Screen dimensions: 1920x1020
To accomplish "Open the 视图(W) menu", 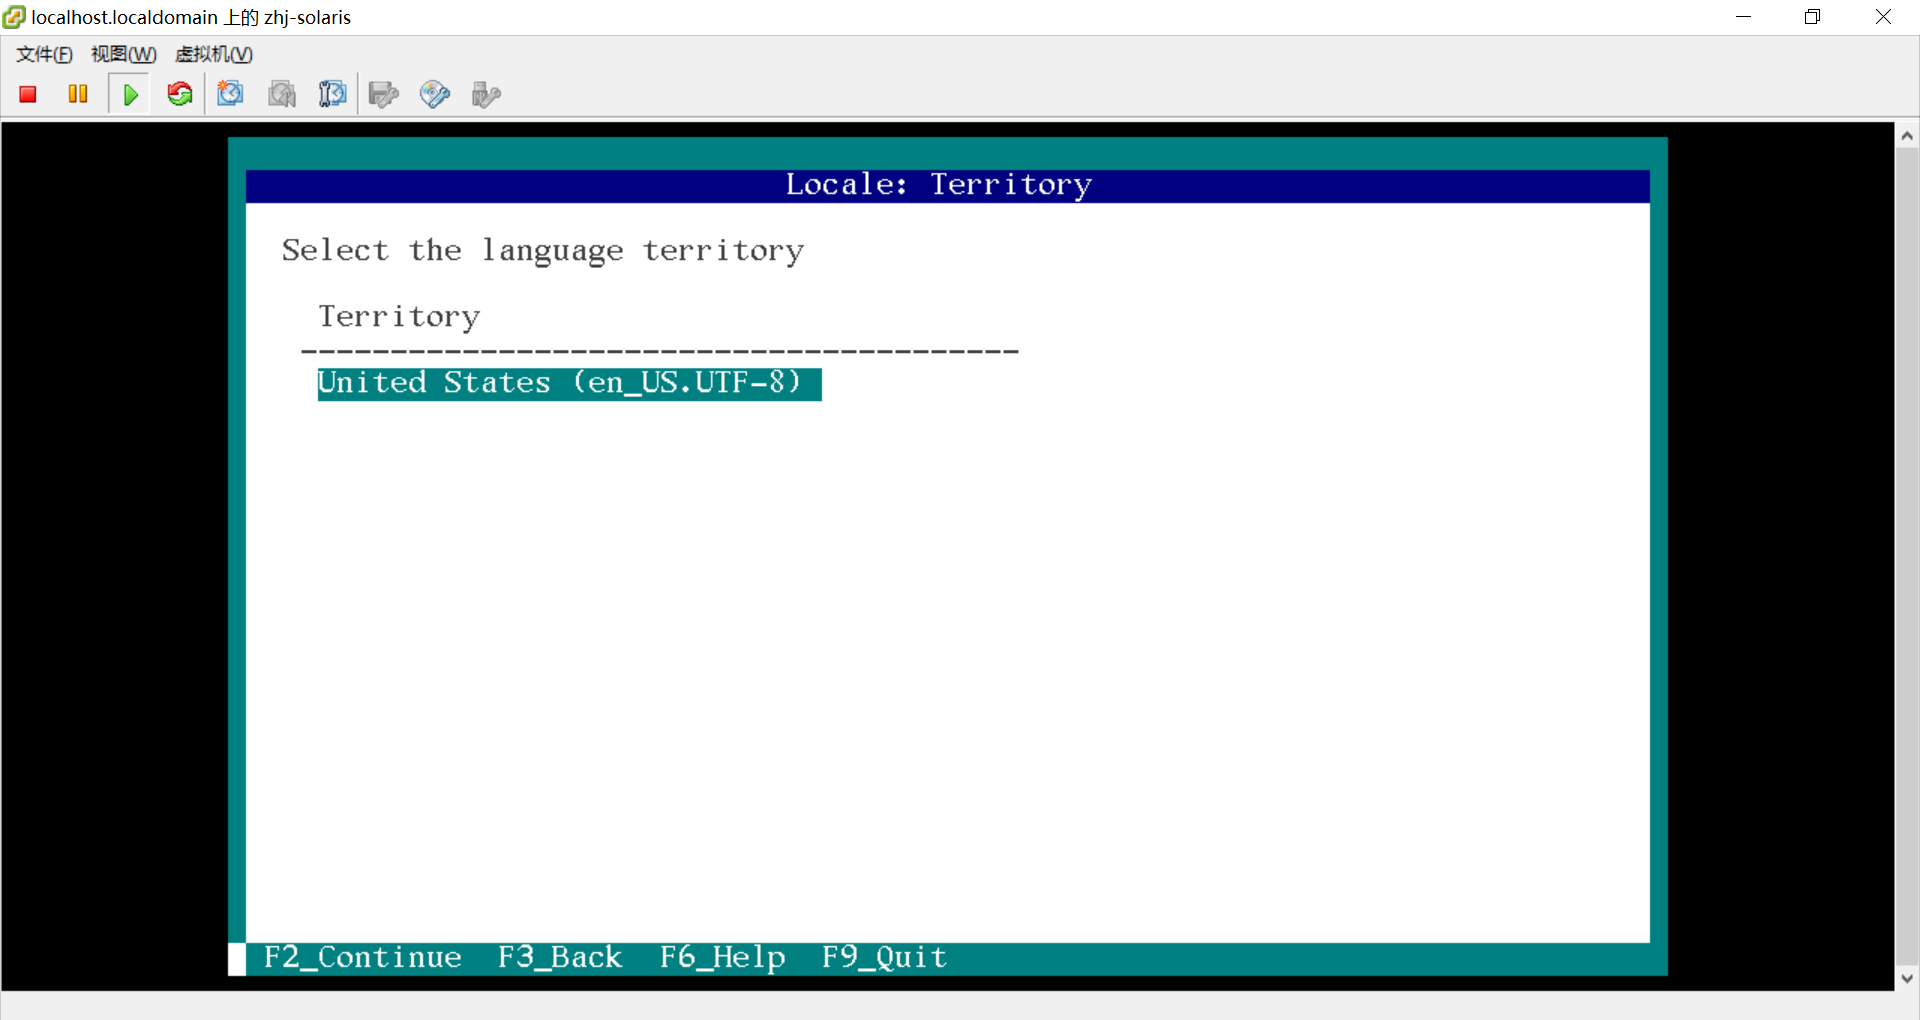I will coord(124,54).
